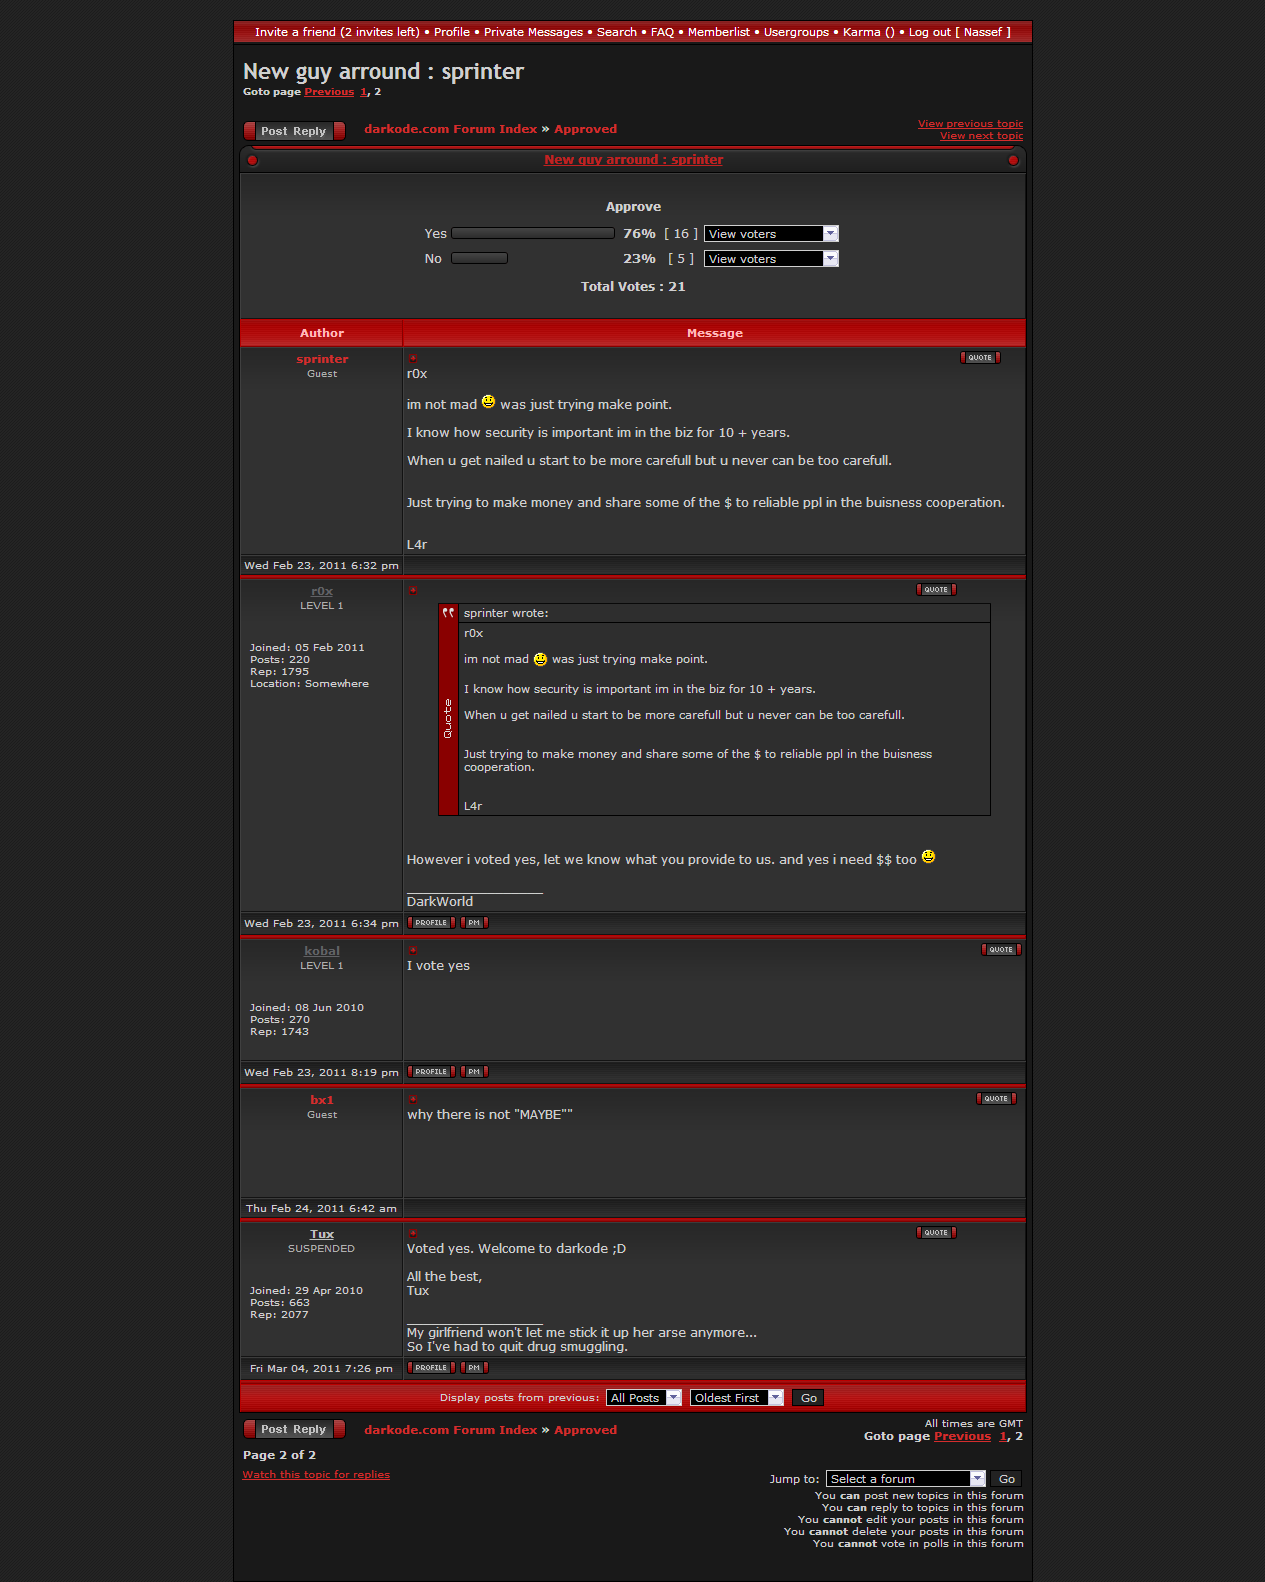Click the Yes vote progress bar
This screenshot has height=1582, width=1265.
[533, 234]
